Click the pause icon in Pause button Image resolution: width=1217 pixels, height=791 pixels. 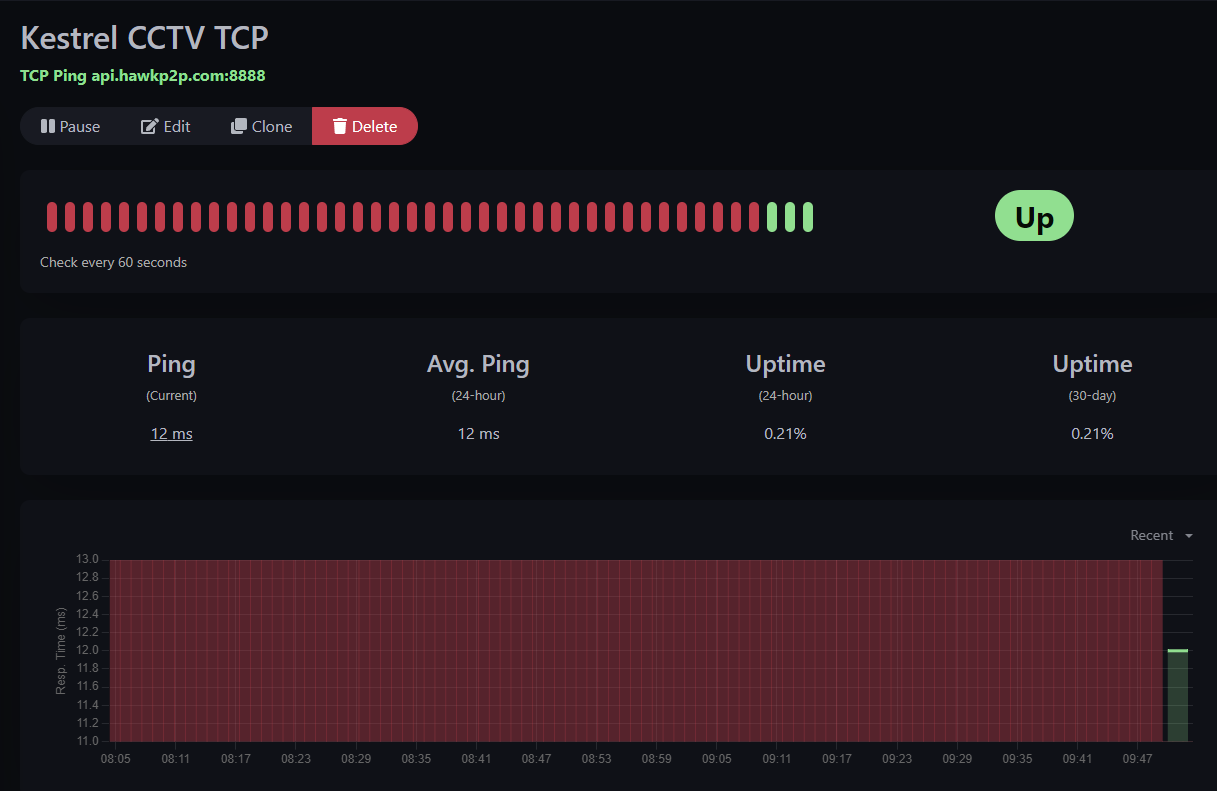[x=48, y=126]
